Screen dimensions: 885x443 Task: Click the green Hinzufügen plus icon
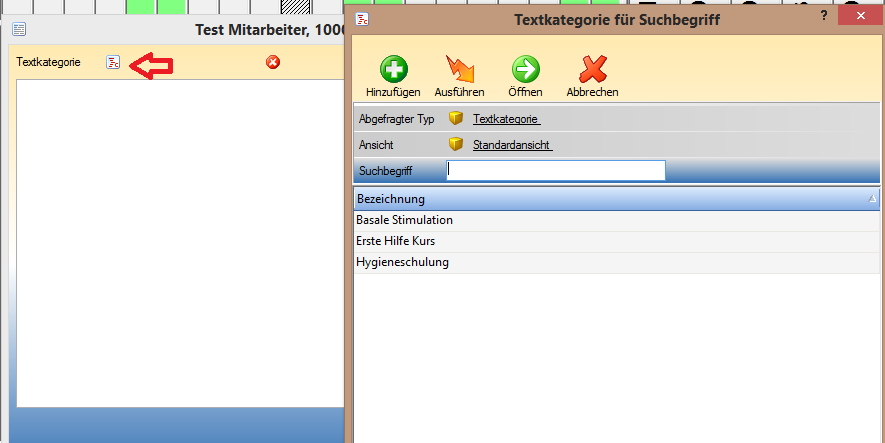pyautogui.click(x=393, y=69)
